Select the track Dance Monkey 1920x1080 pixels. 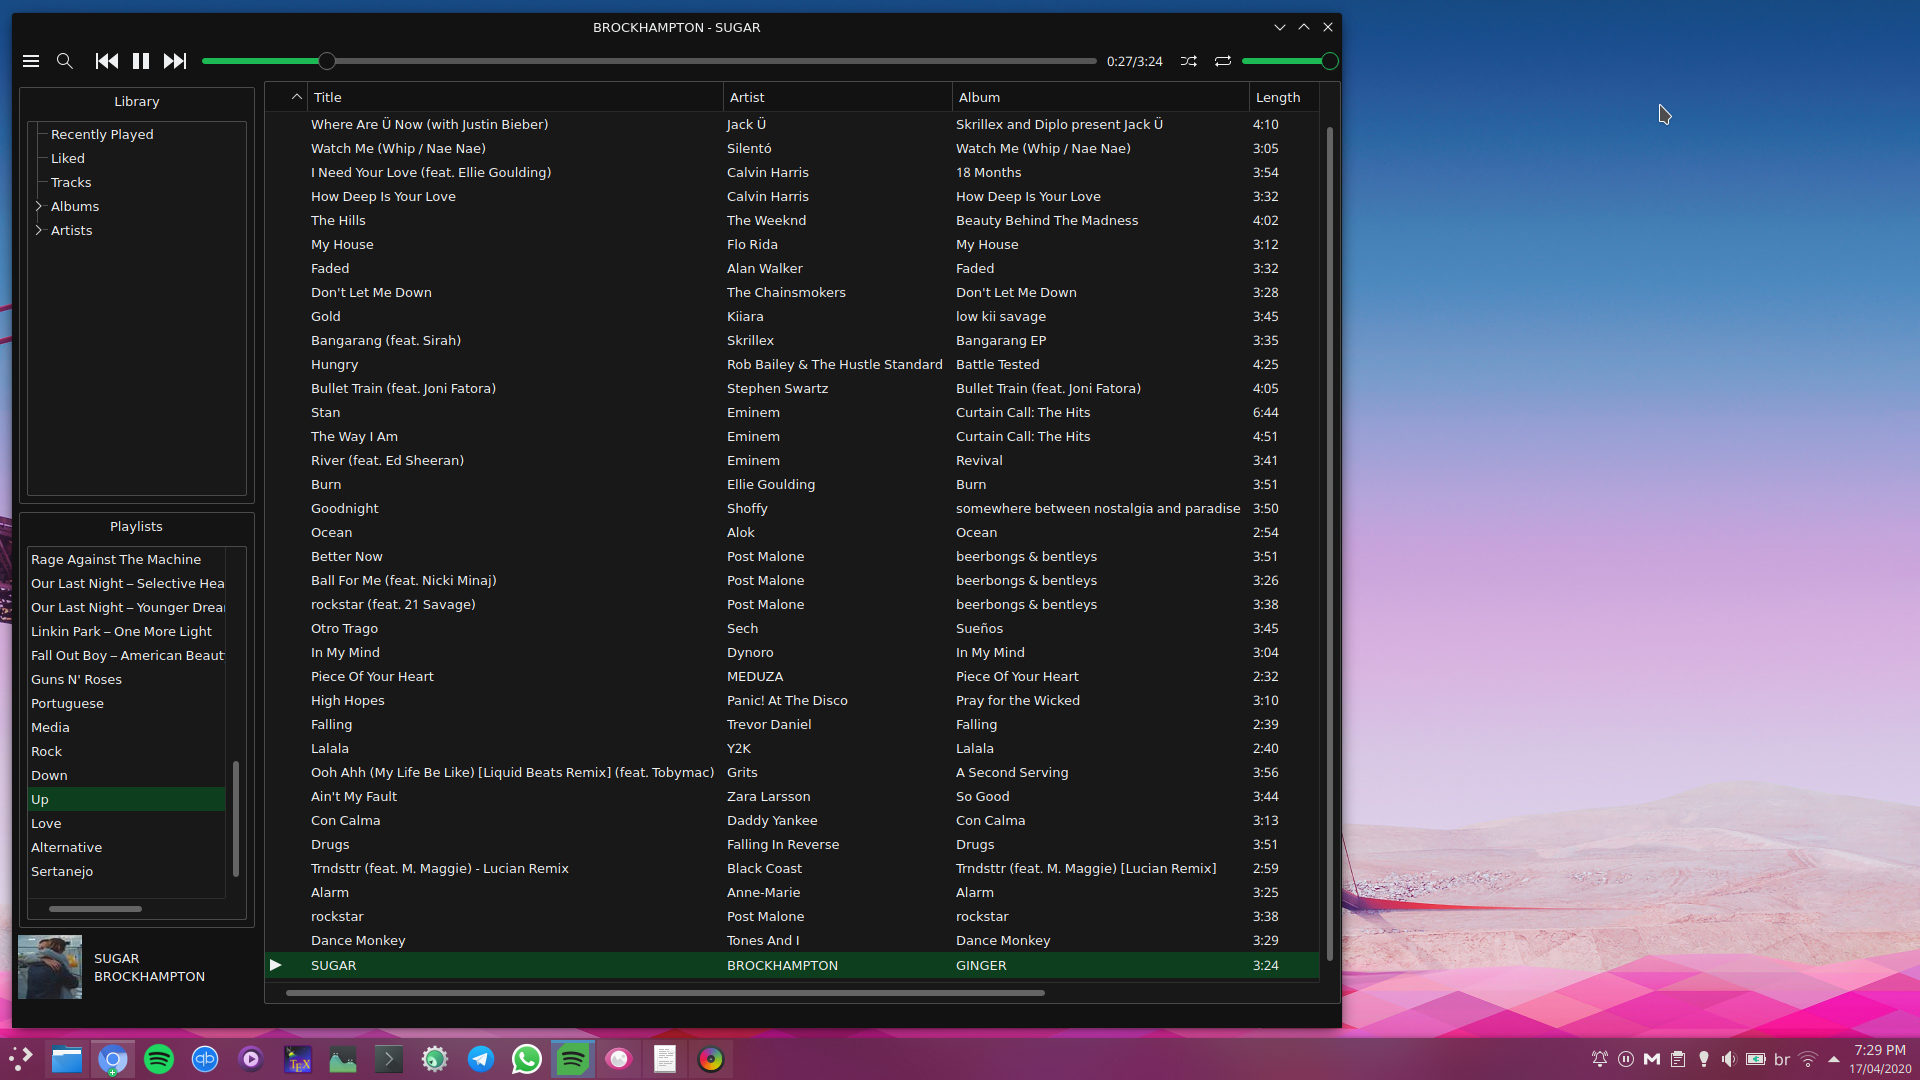pos(792,940)
